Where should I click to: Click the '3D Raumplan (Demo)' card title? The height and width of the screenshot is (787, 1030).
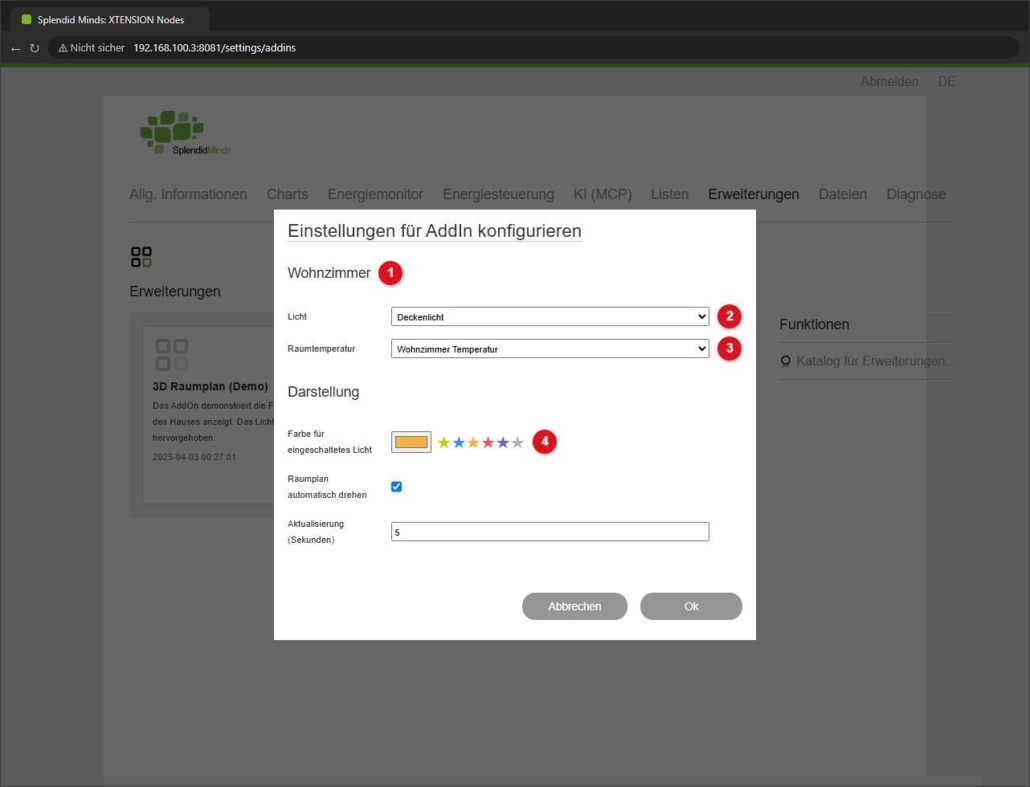click(x=210, y=386)
